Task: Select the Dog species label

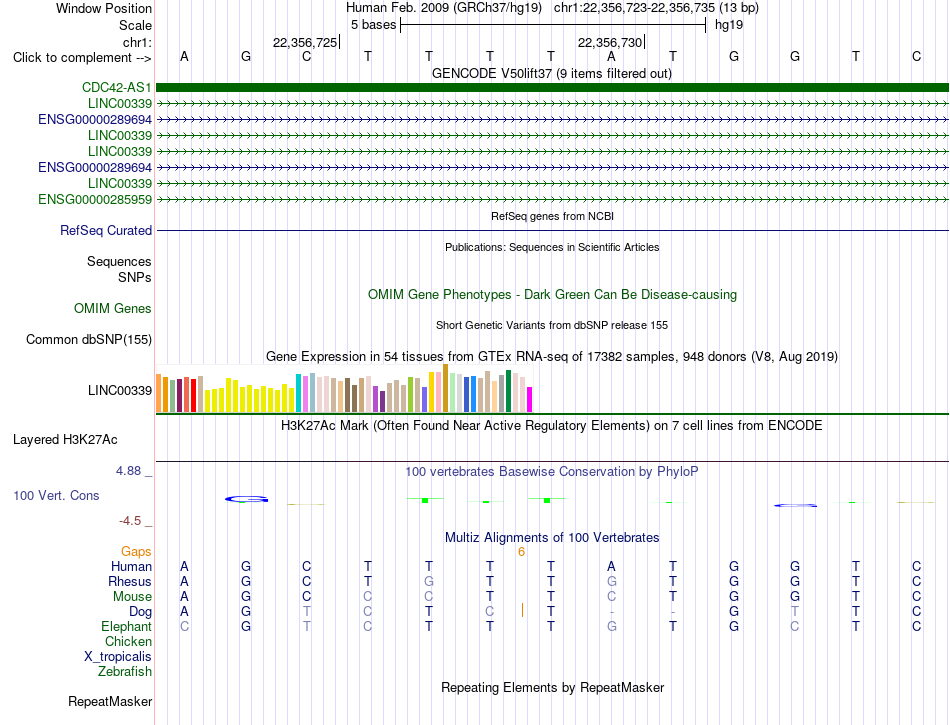Action: click(x=141, y=612)
